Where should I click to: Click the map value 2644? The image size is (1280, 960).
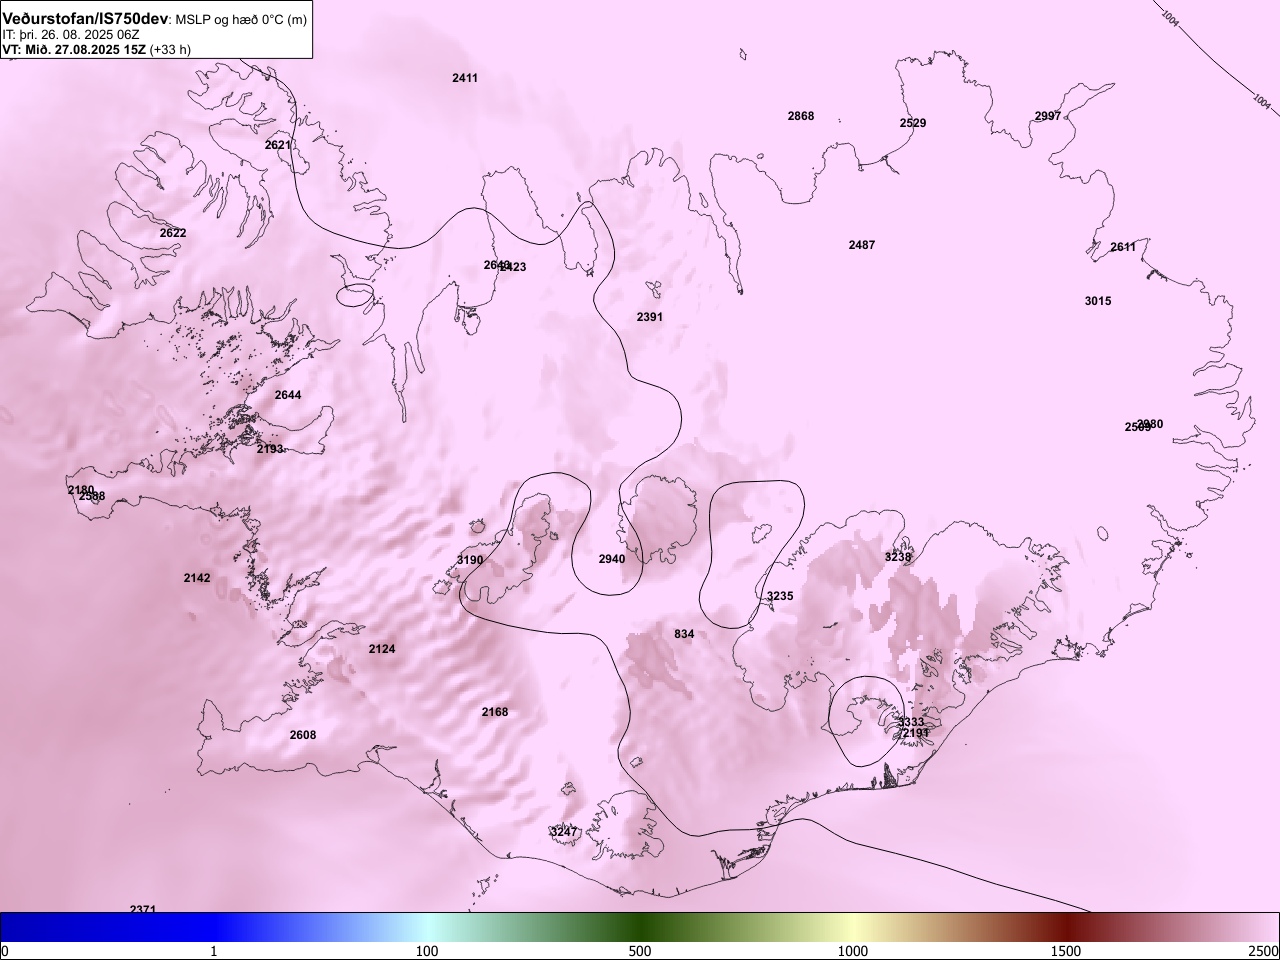tap(288, 395)
